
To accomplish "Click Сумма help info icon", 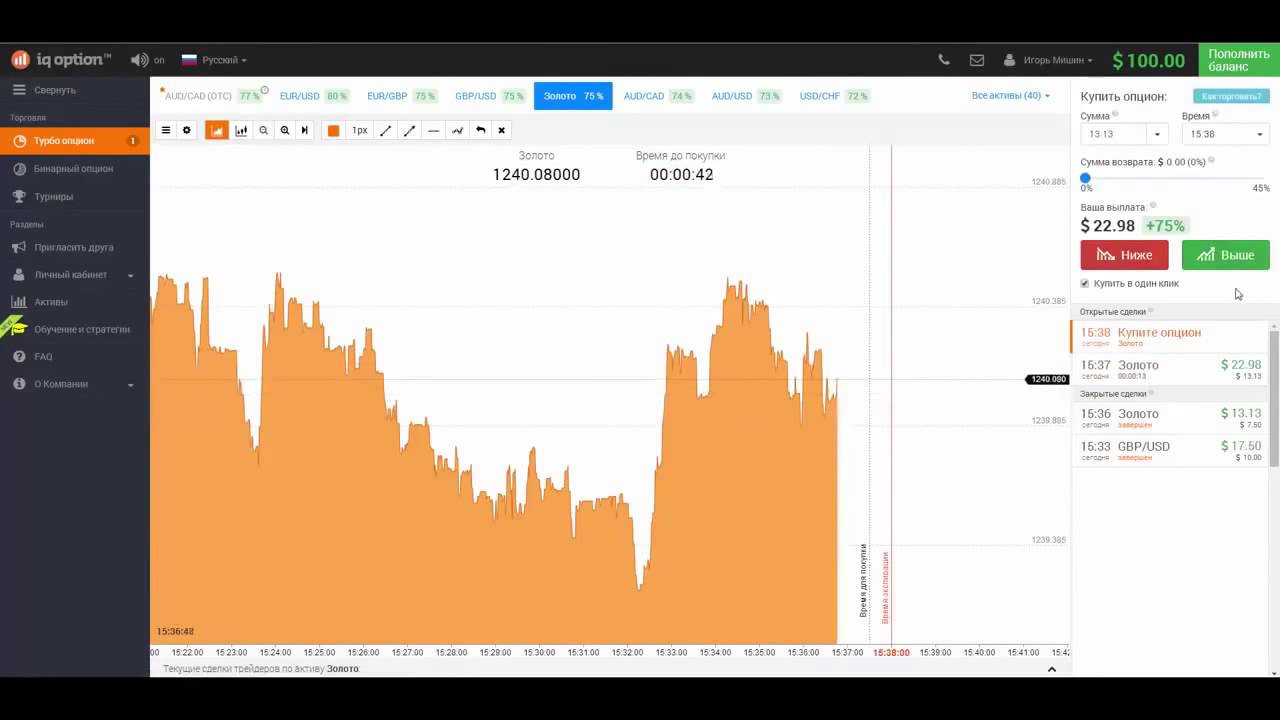I will [x=1115, y=115].
